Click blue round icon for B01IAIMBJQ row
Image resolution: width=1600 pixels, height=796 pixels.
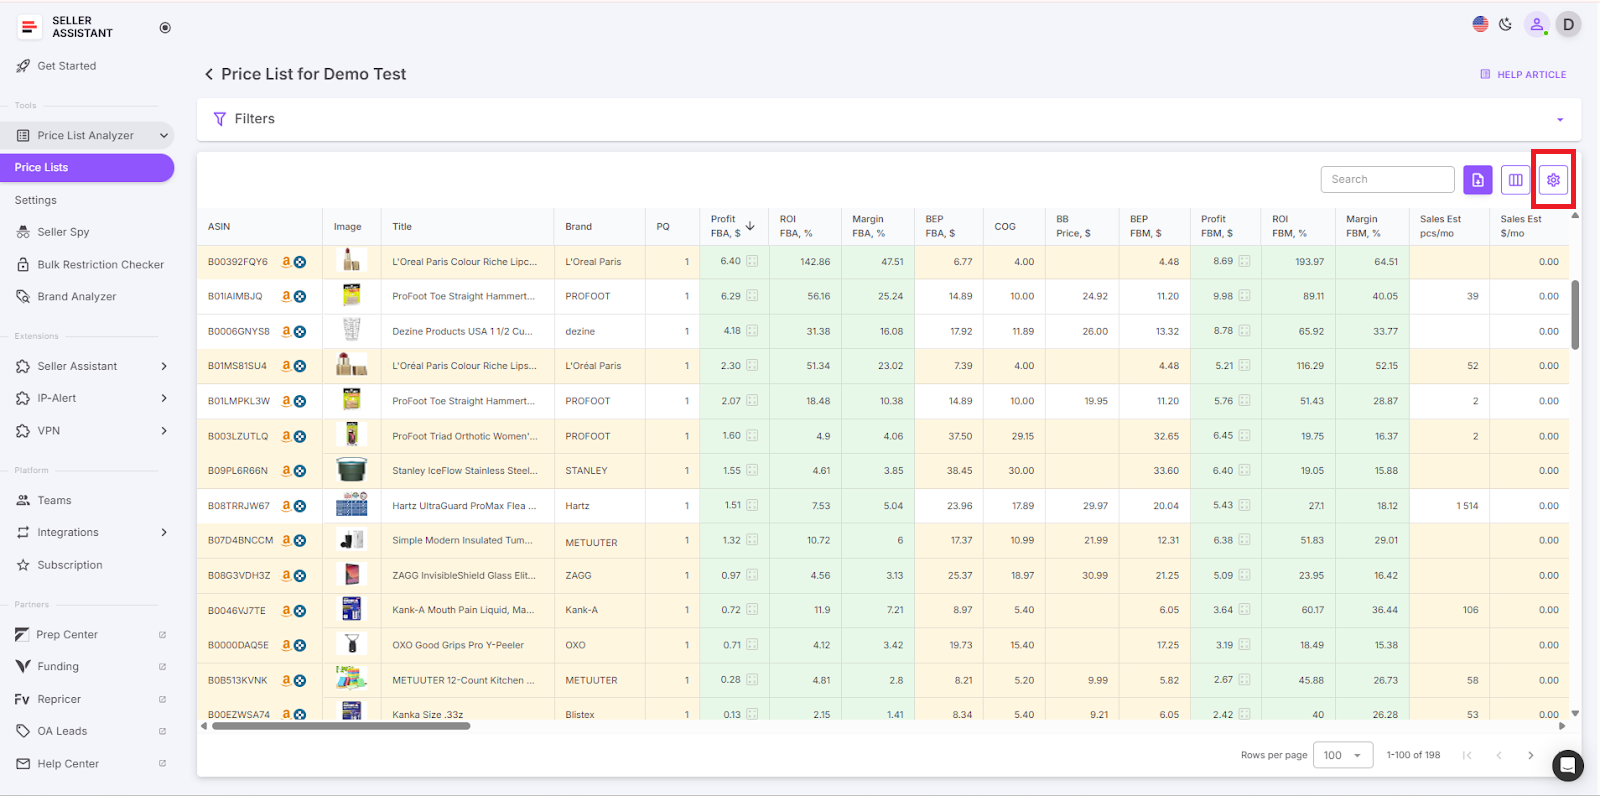pyautogui.click(x=300, y=297)
